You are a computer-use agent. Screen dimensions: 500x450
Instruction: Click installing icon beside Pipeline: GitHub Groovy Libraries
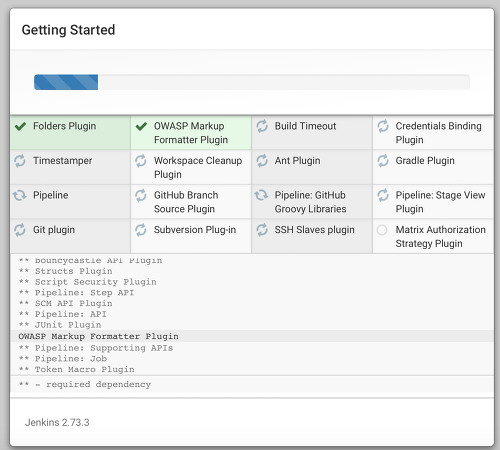pyautogui.click(x=261, y=195)
